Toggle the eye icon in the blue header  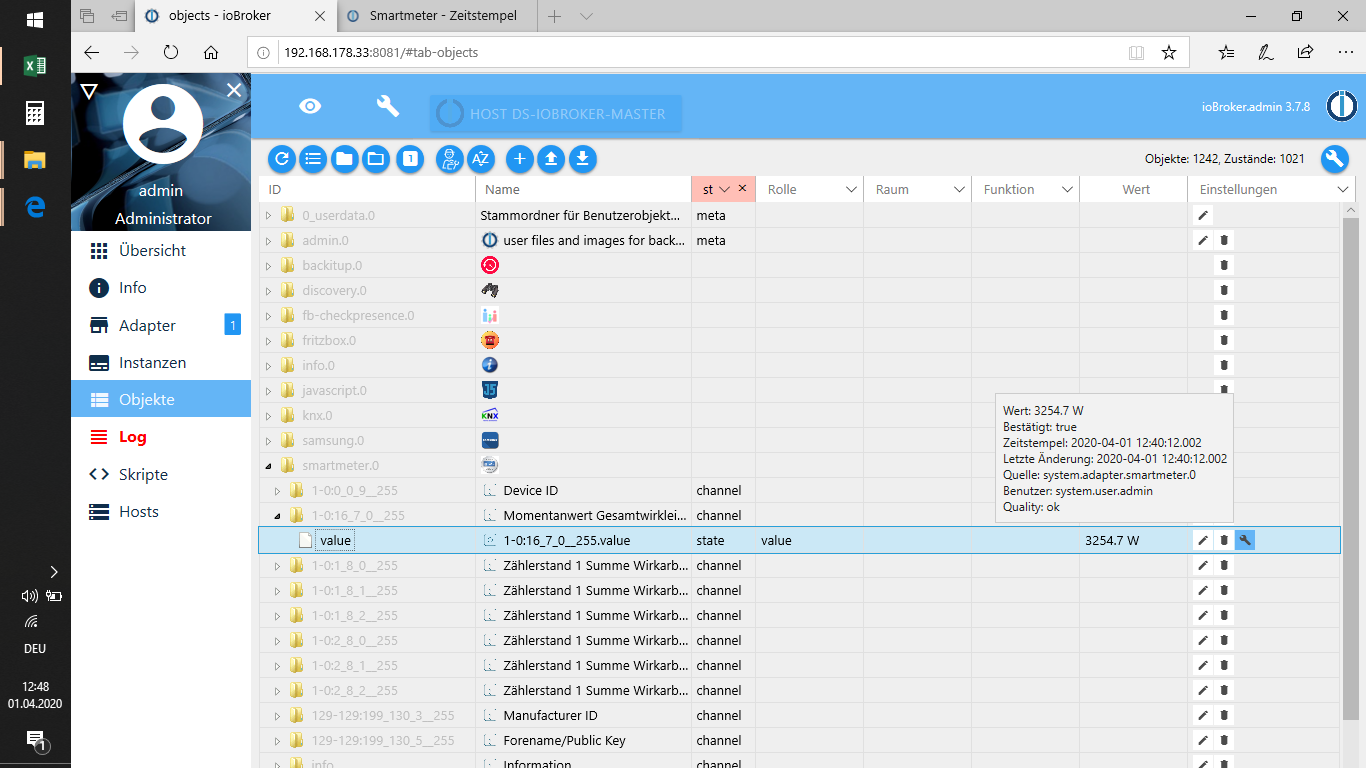311,106
